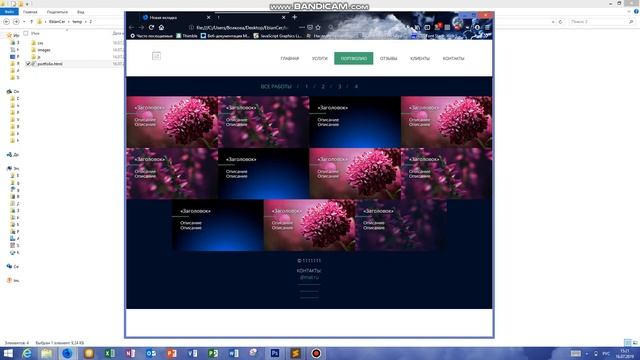Select the portfolio.html file
640x360 pixels.
point(50,64)
